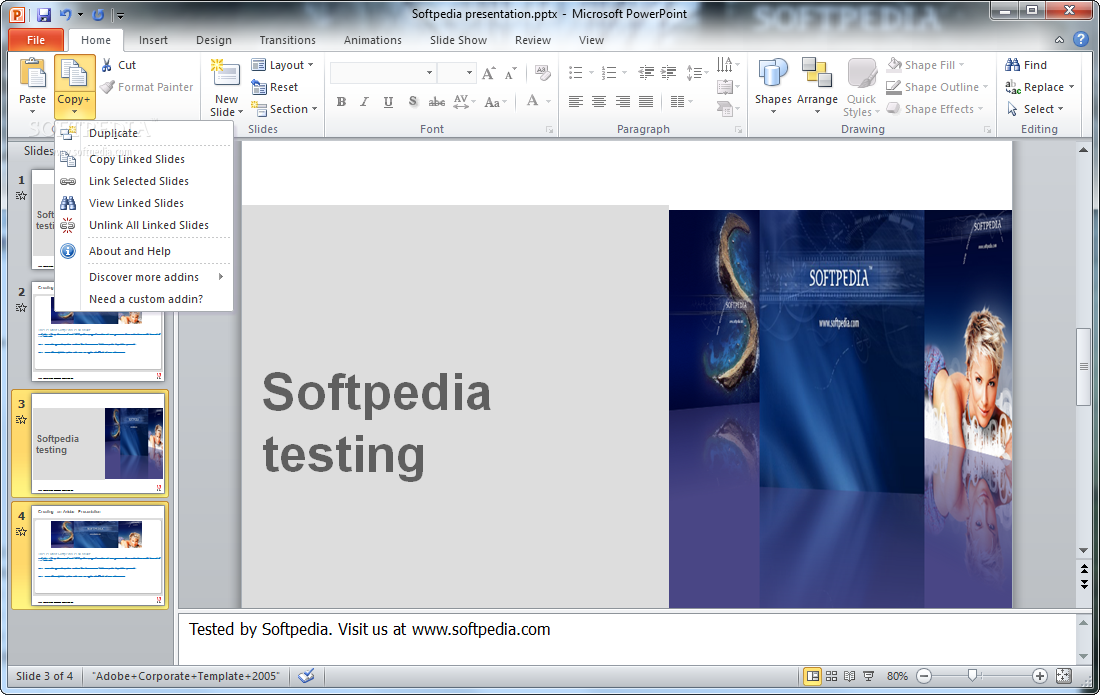Increase list indent level
This screenshot has width=1100, height=695.
(669, 72)
